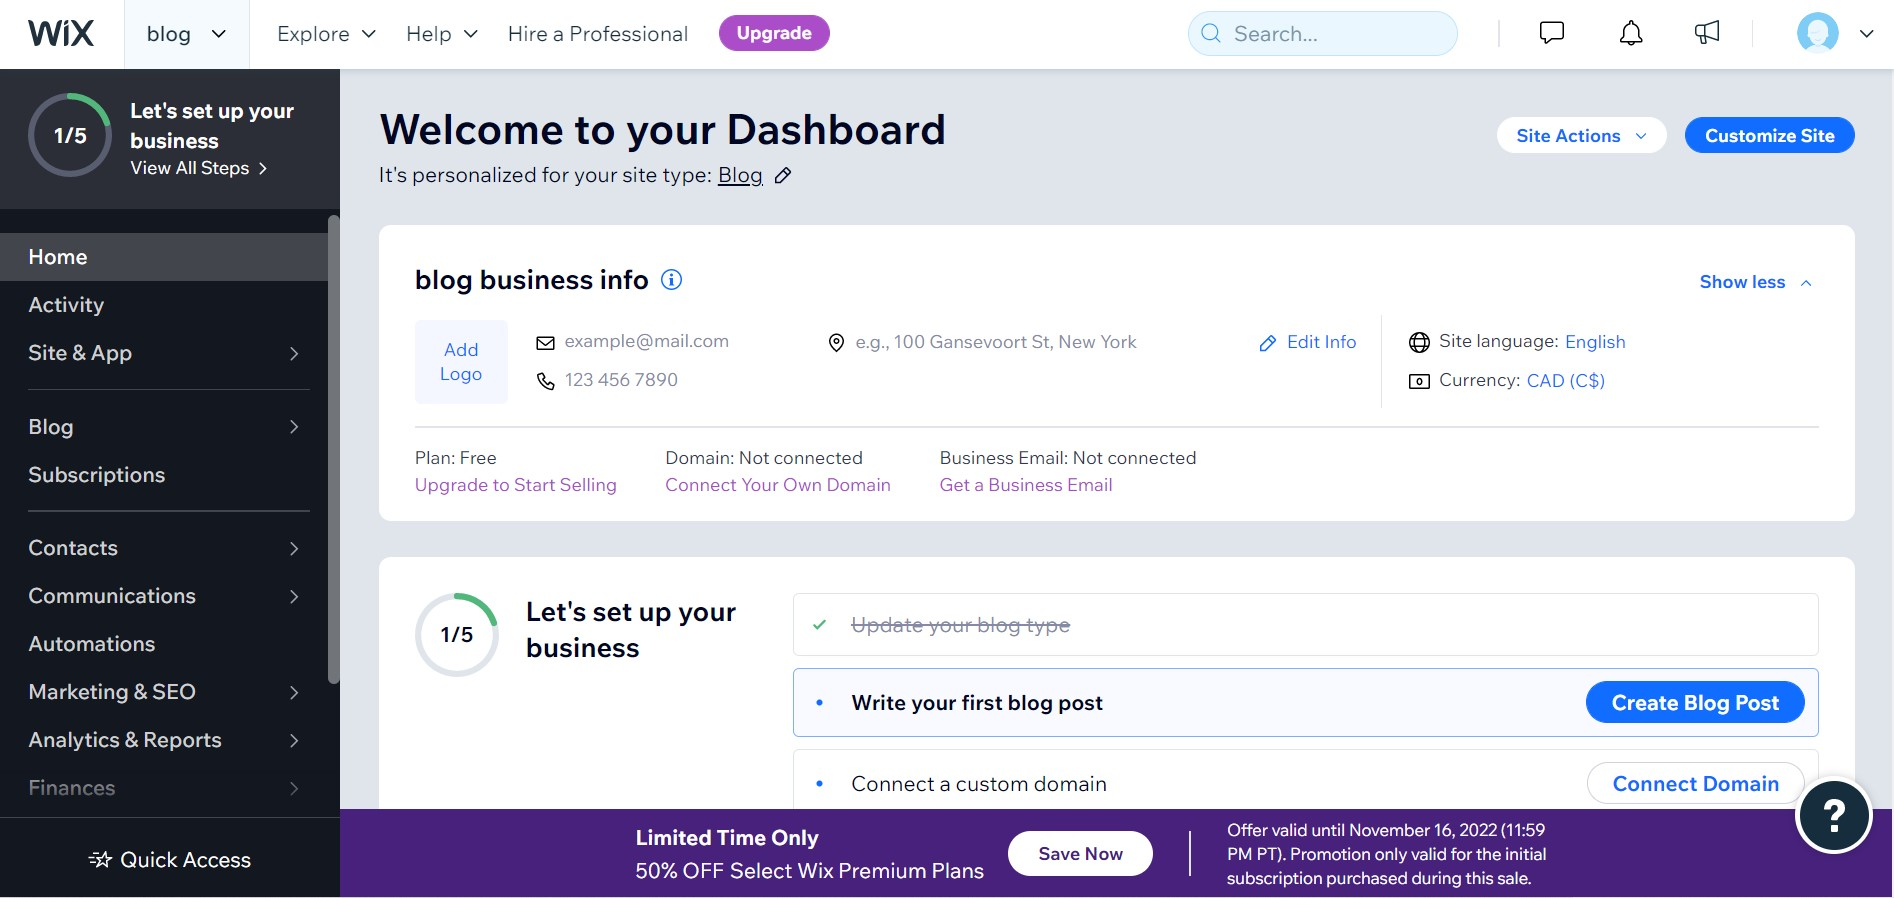Image resolution: width=1894 pixels, height=898 pixels.
Task: Click Connect Your Own Domain link
Action: tap(778, 485)
